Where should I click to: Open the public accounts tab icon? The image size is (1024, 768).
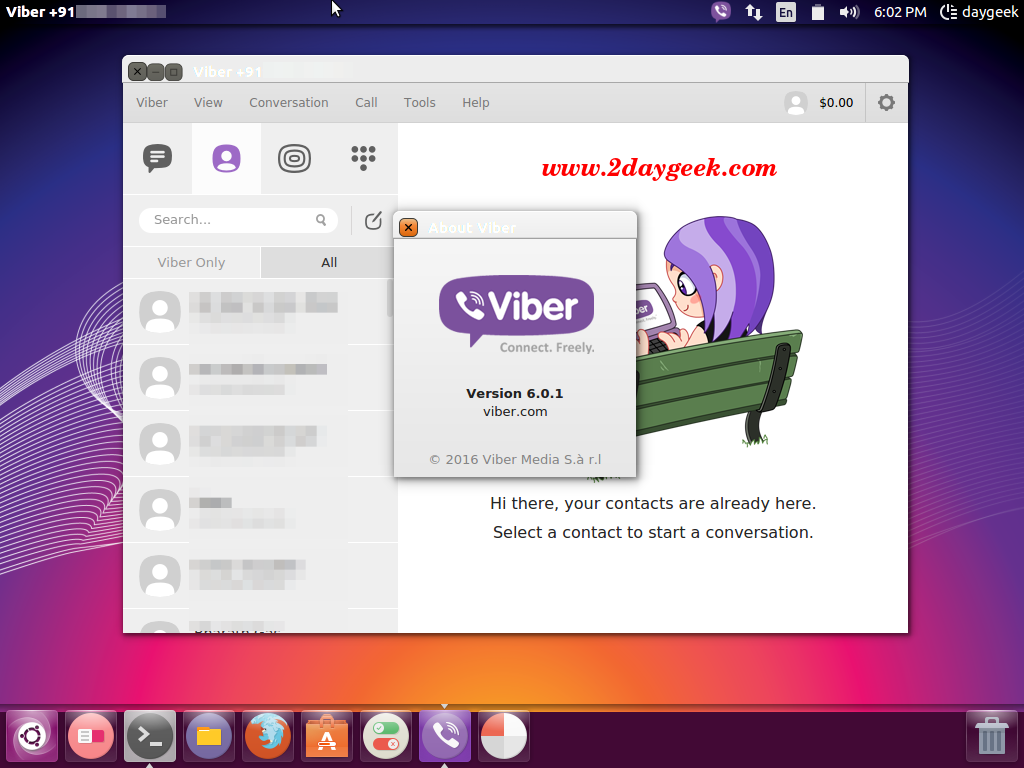[x=295, y=158]
